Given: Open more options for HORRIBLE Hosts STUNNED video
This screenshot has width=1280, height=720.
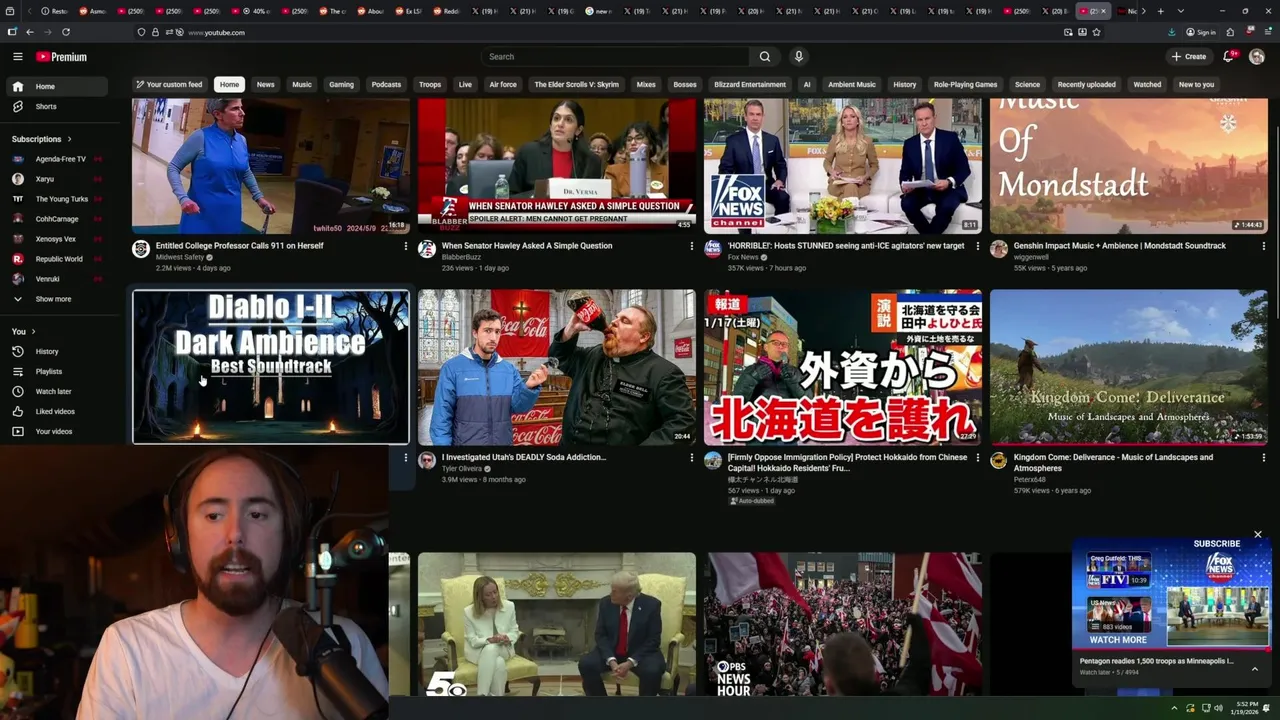Looking at the screenshot, I should tap(977, 246).
